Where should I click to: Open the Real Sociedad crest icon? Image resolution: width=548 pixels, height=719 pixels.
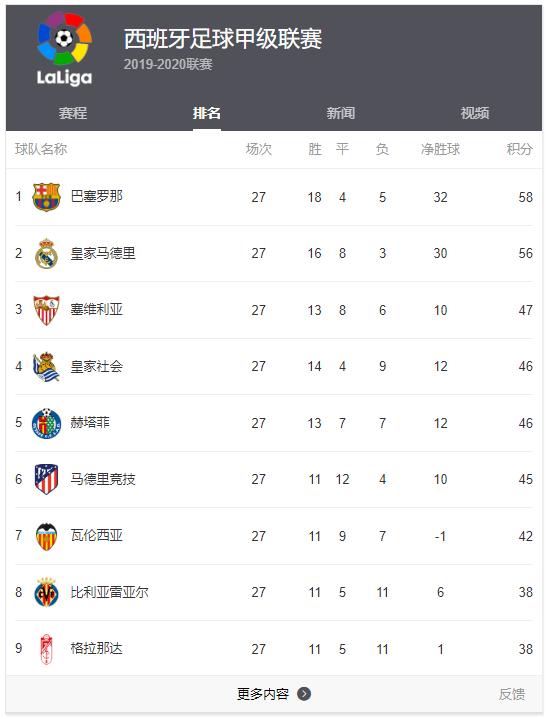click(46, 366)
